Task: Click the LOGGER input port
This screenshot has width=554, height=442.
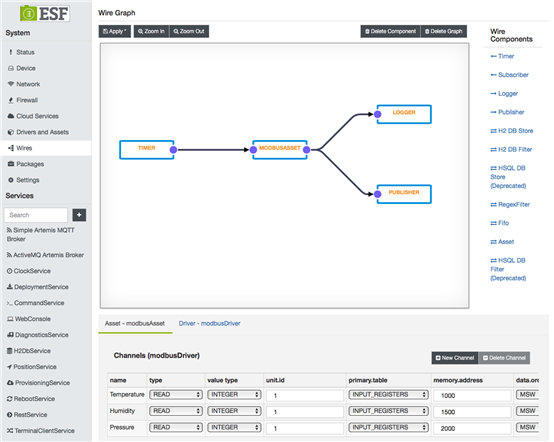Action: tap(377, 114)
